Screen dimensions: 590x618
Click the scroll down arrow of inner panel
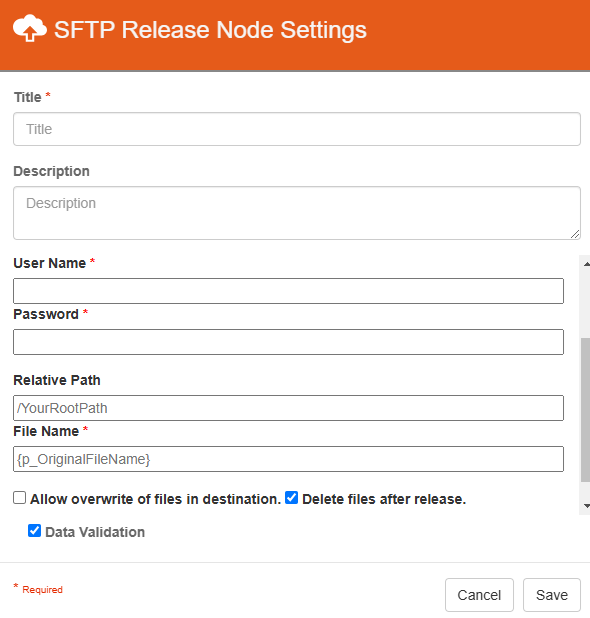click(586, 506)
